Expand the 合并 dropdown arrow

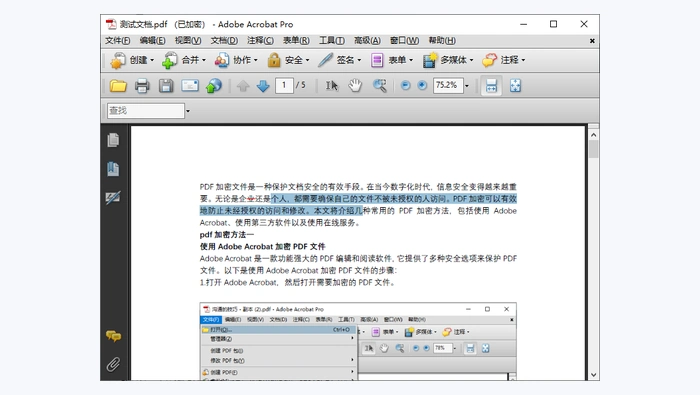(x=204, y=60)
